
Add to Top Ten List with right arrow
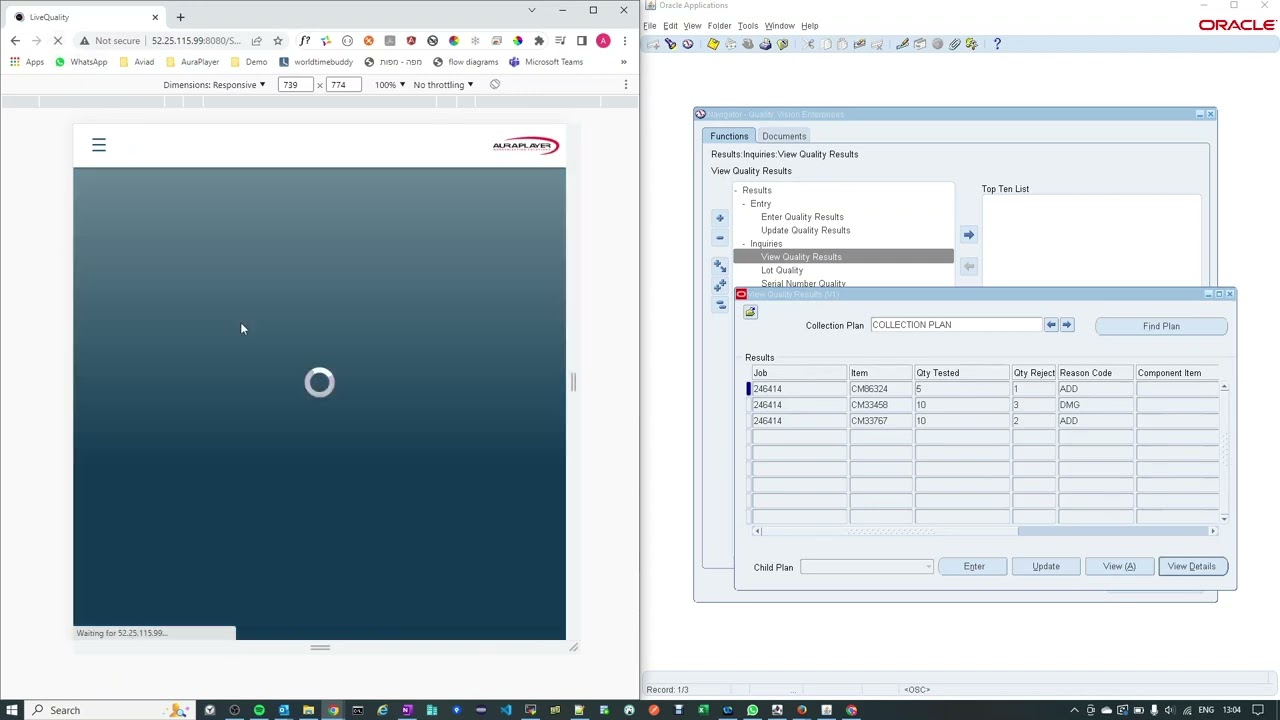[968, 235]
